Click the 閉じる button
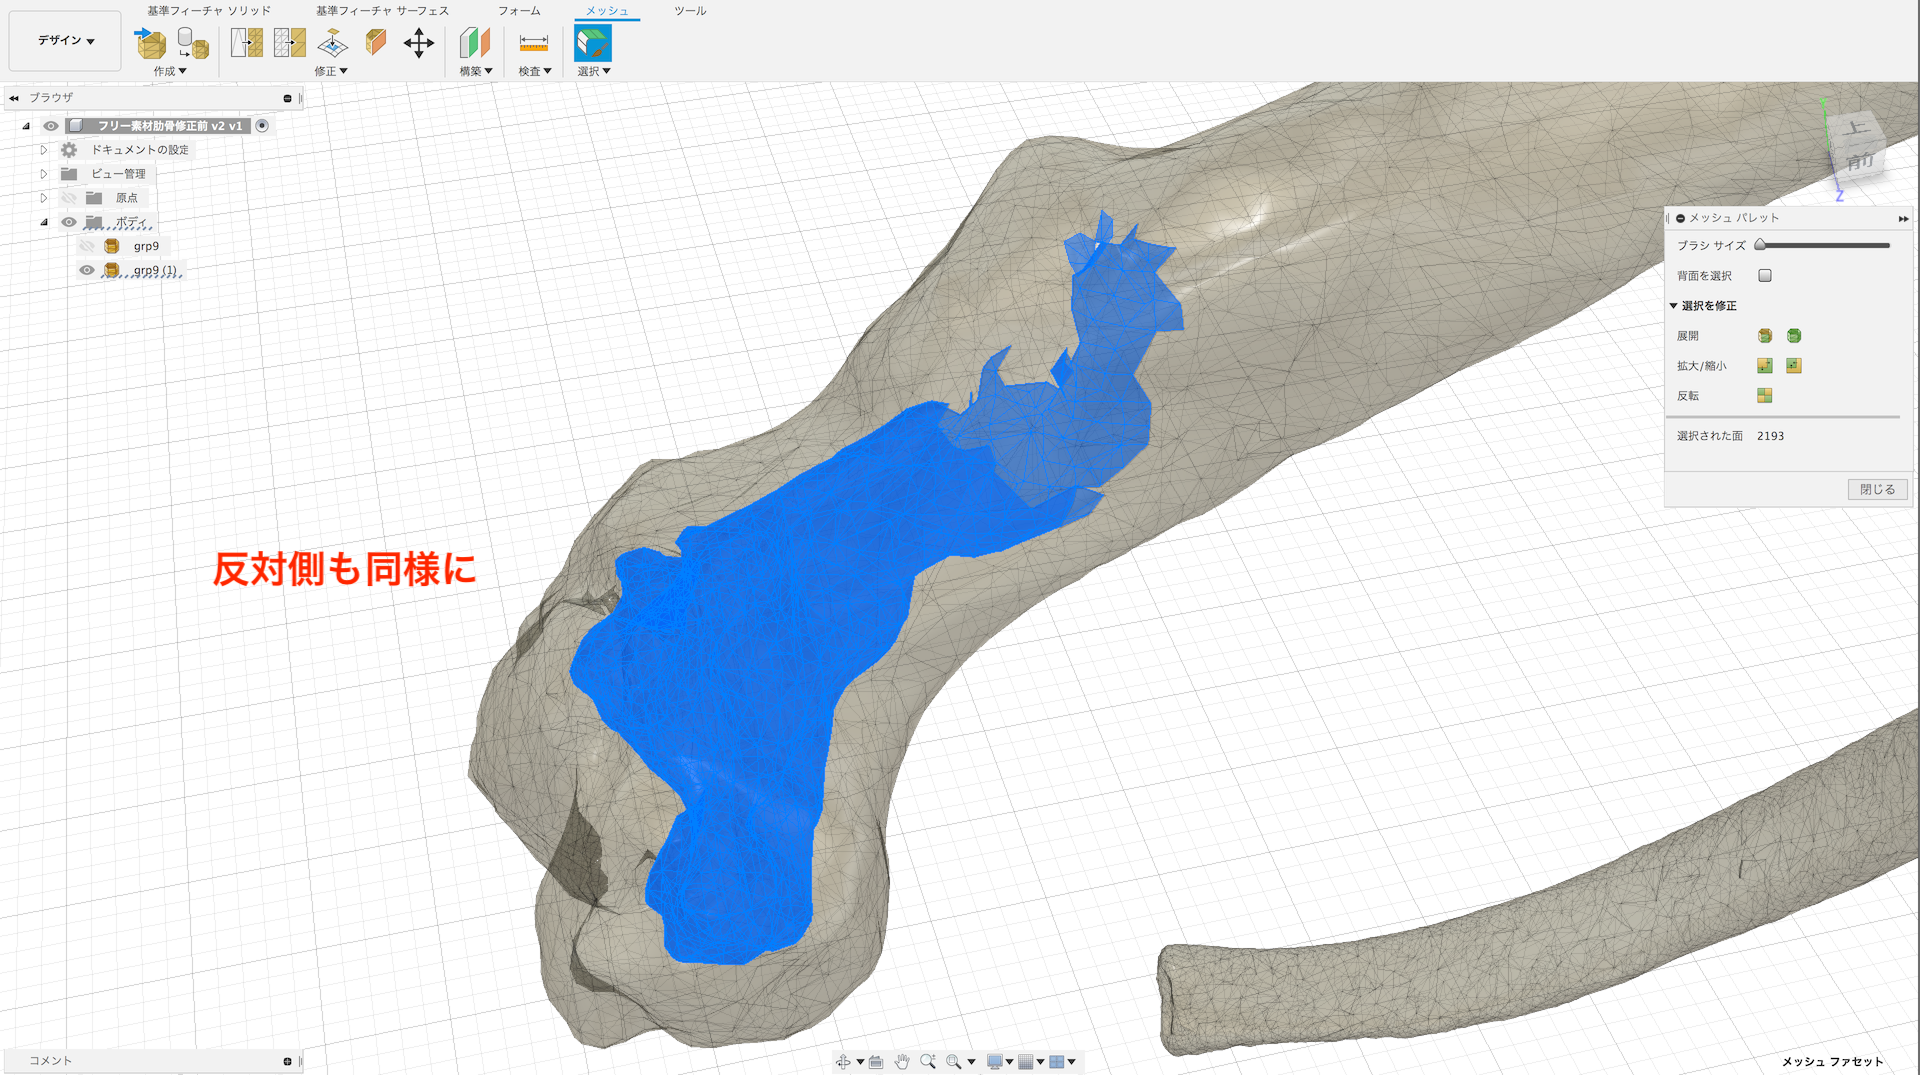This screenshot has width=1920, height=1075. 1877,490
